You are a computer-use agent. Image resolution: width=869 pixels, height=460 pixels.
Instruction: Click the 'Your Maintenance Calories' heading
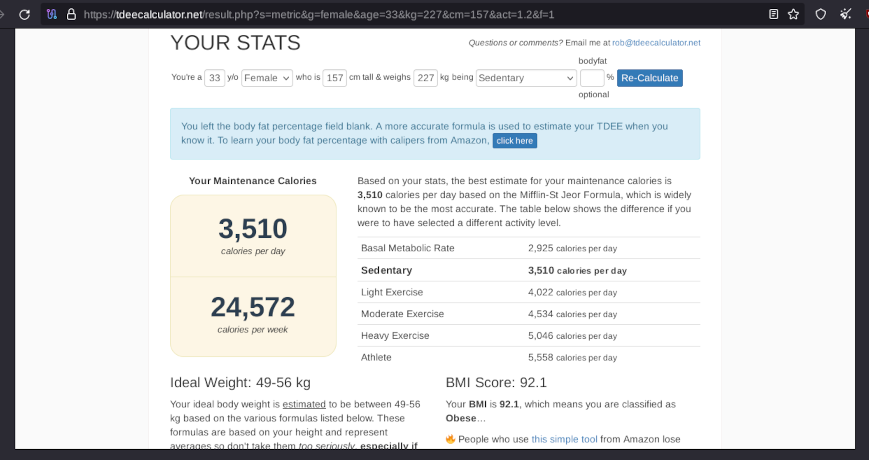pyautogui.click(x=253, y=181)
